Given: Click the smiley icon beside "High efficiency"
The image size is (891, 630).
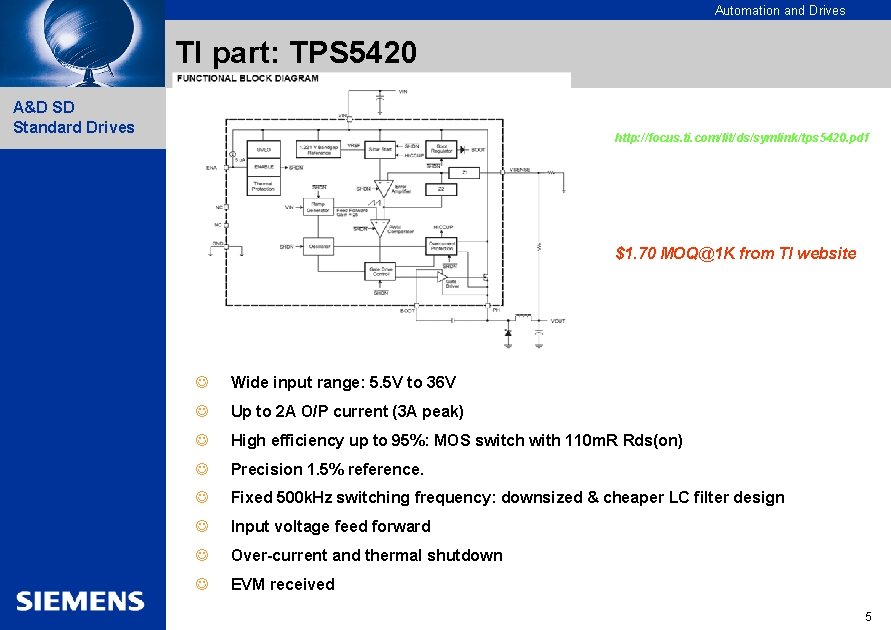Looking at the screenshot, I should click(202, 440).
